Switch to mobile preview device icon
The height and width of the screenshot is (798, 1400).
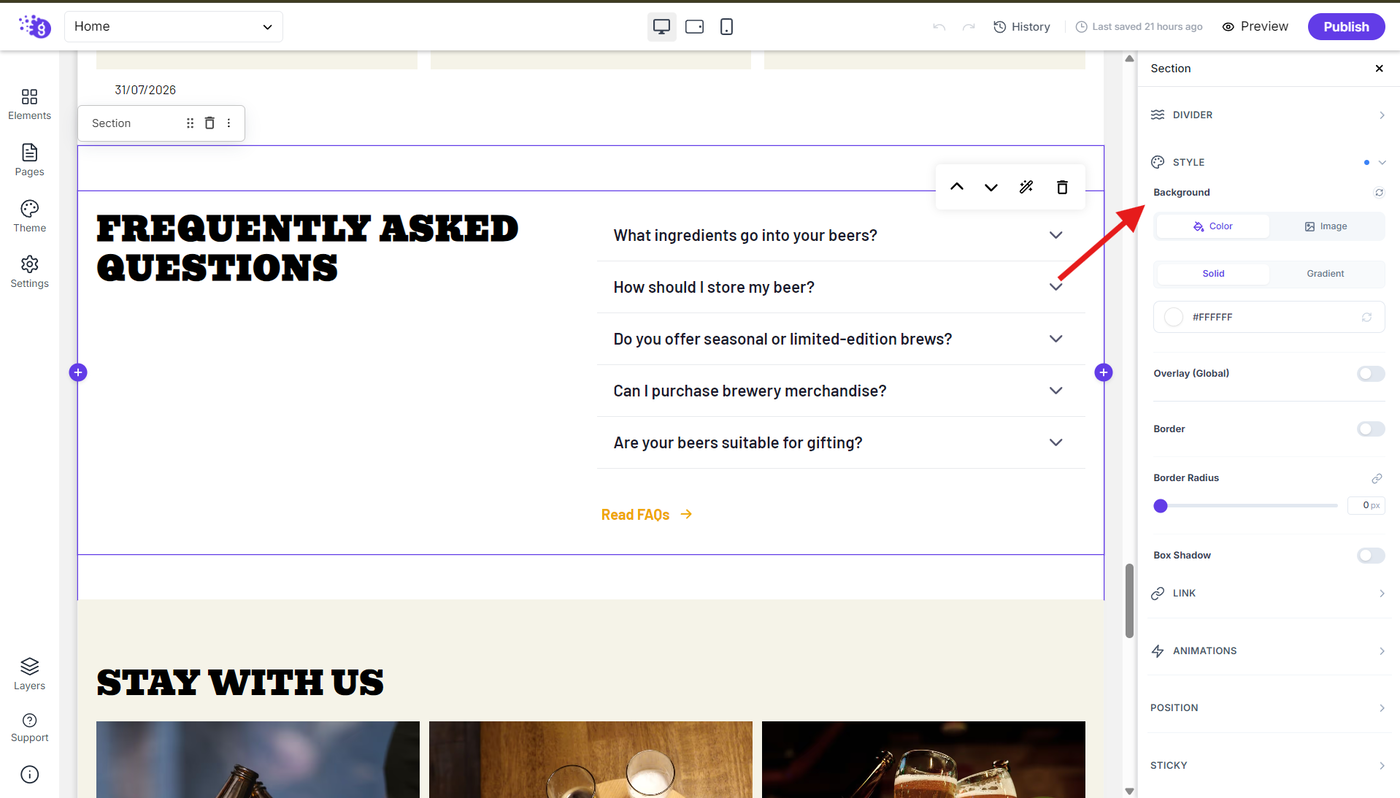[727, 27]
